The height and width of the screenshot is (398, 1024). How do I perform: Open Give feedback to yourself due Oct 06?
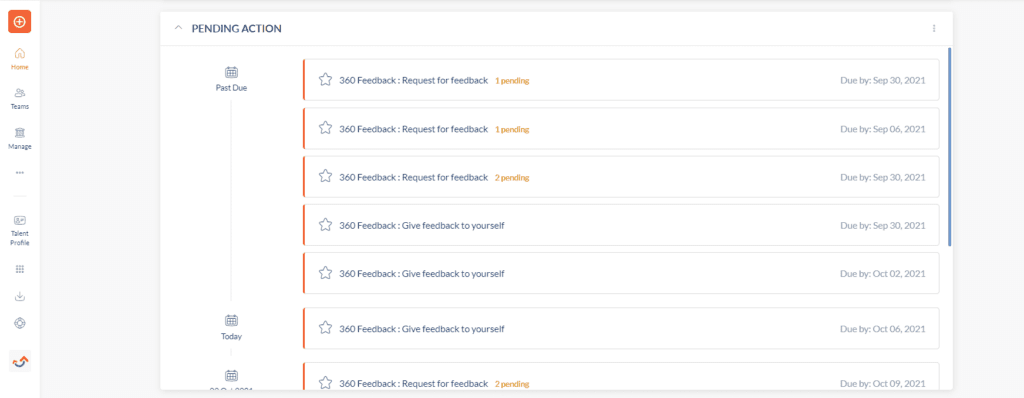(621, 328)
